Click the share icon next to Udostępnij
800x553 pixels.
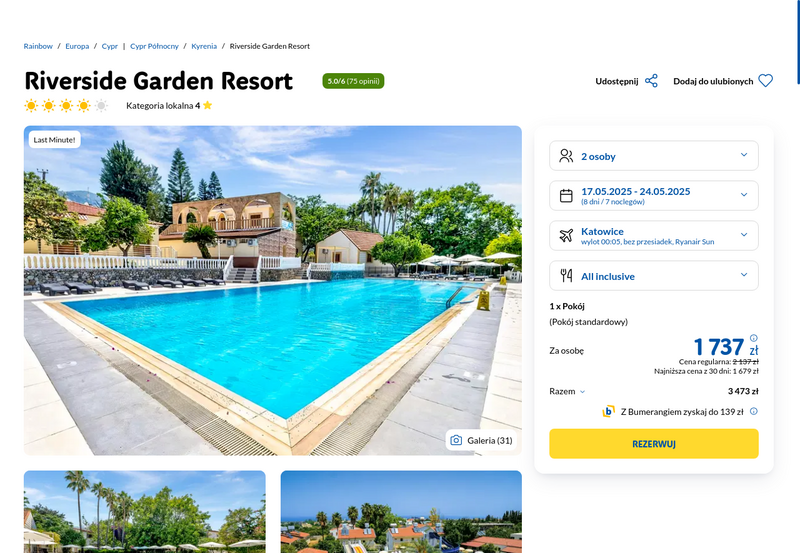651,81
